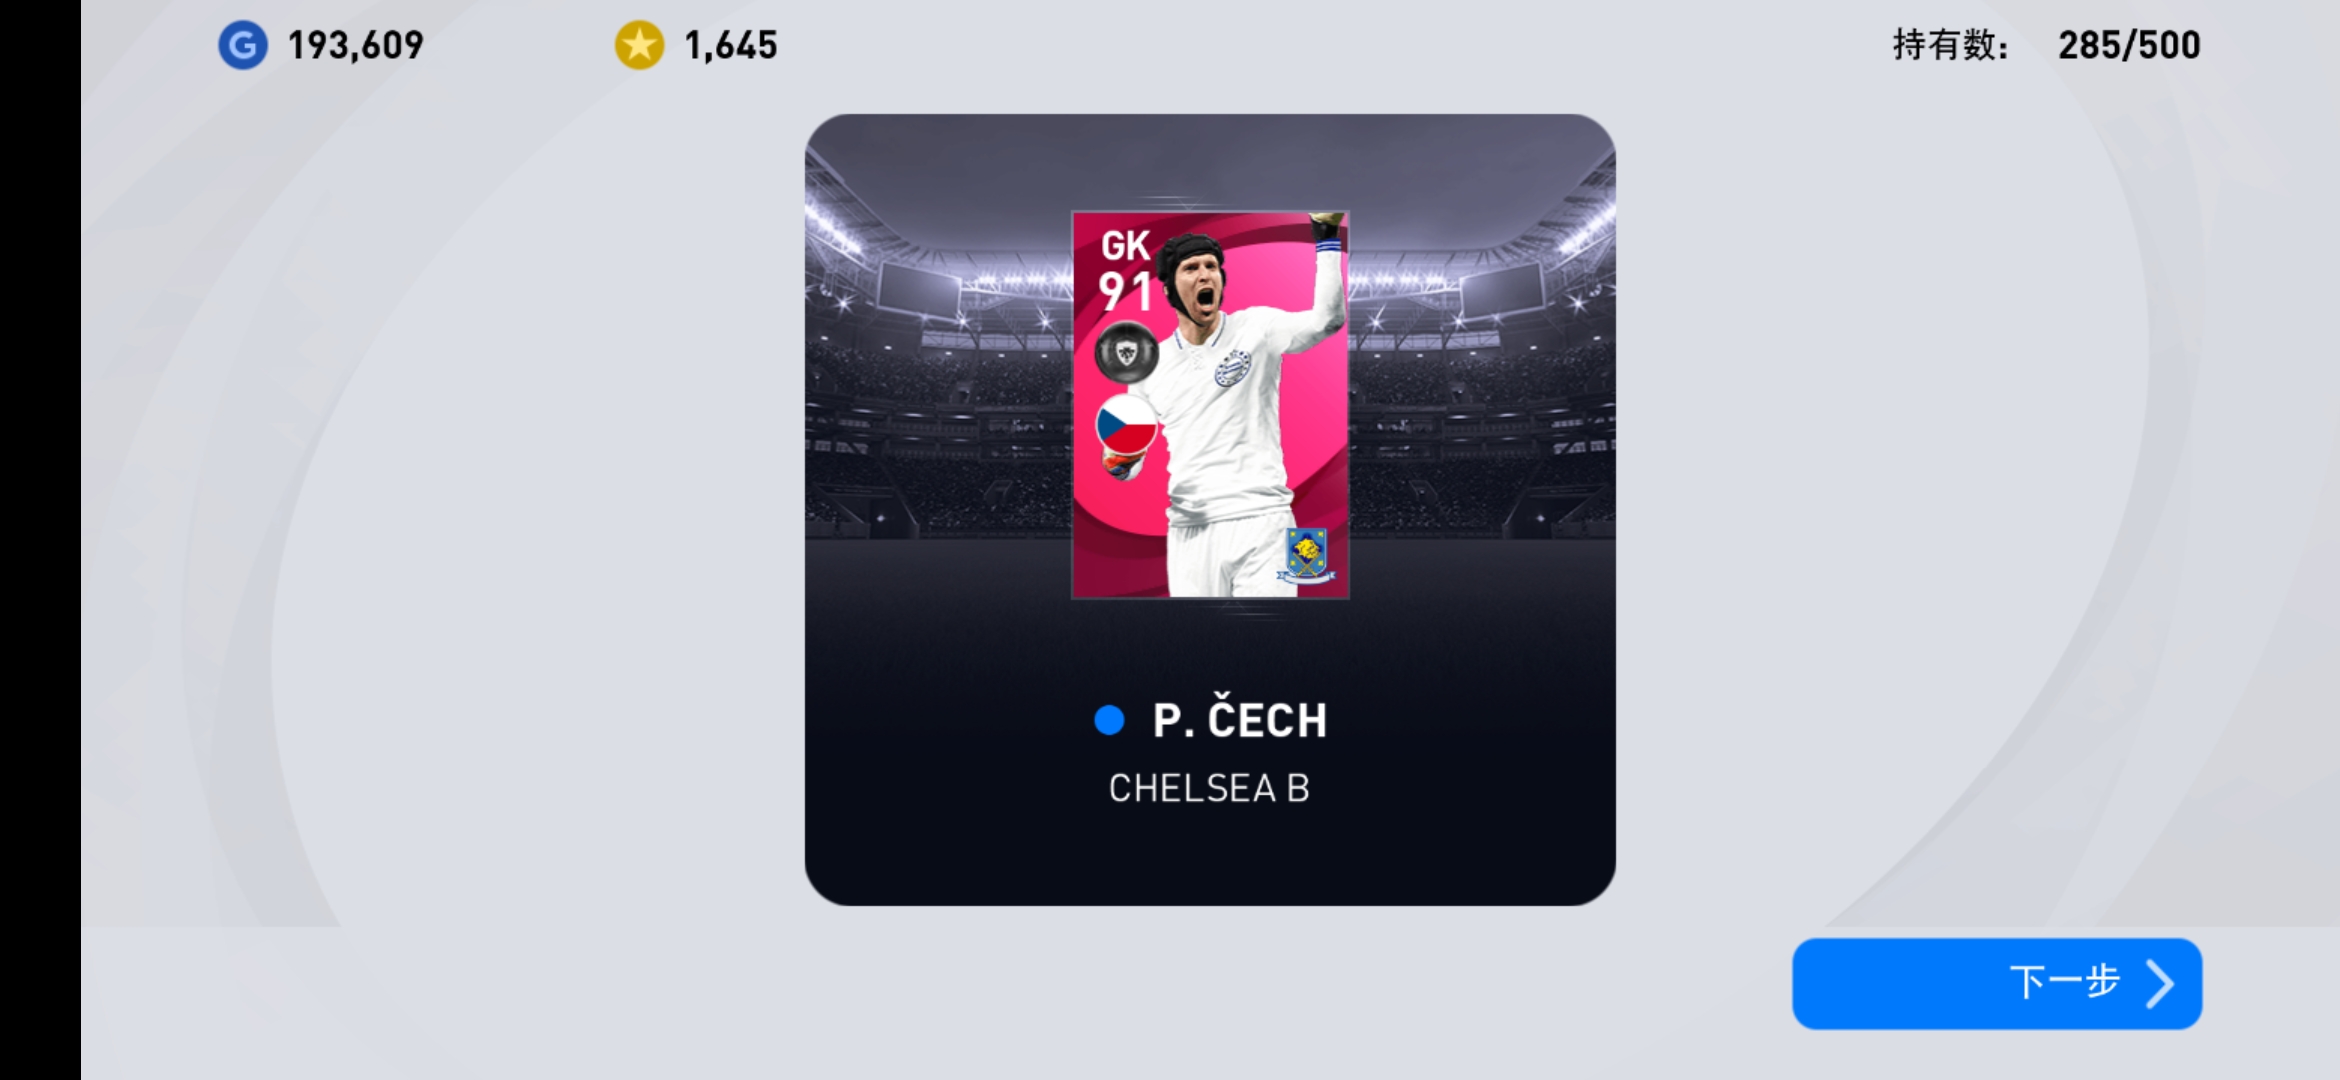Screen dimensions: 2340x1080
Task: Tap the CHELSEA B team name
Action: click(1209, 788)
